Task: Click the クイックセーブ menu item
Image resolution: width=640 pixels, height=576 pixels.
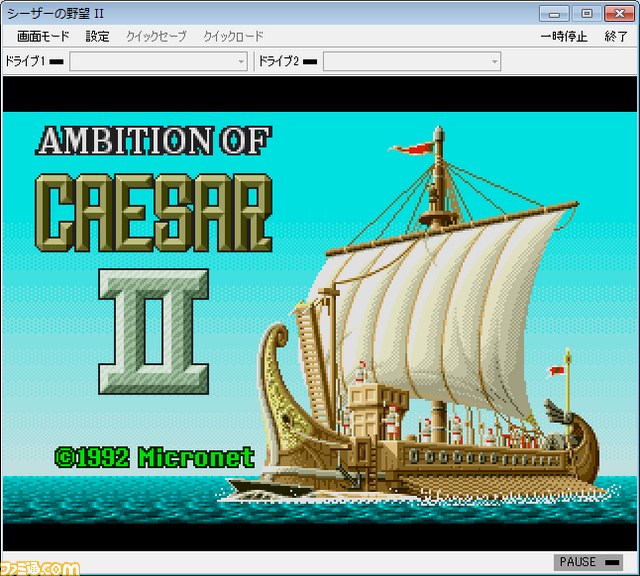Action: [156, 37]
